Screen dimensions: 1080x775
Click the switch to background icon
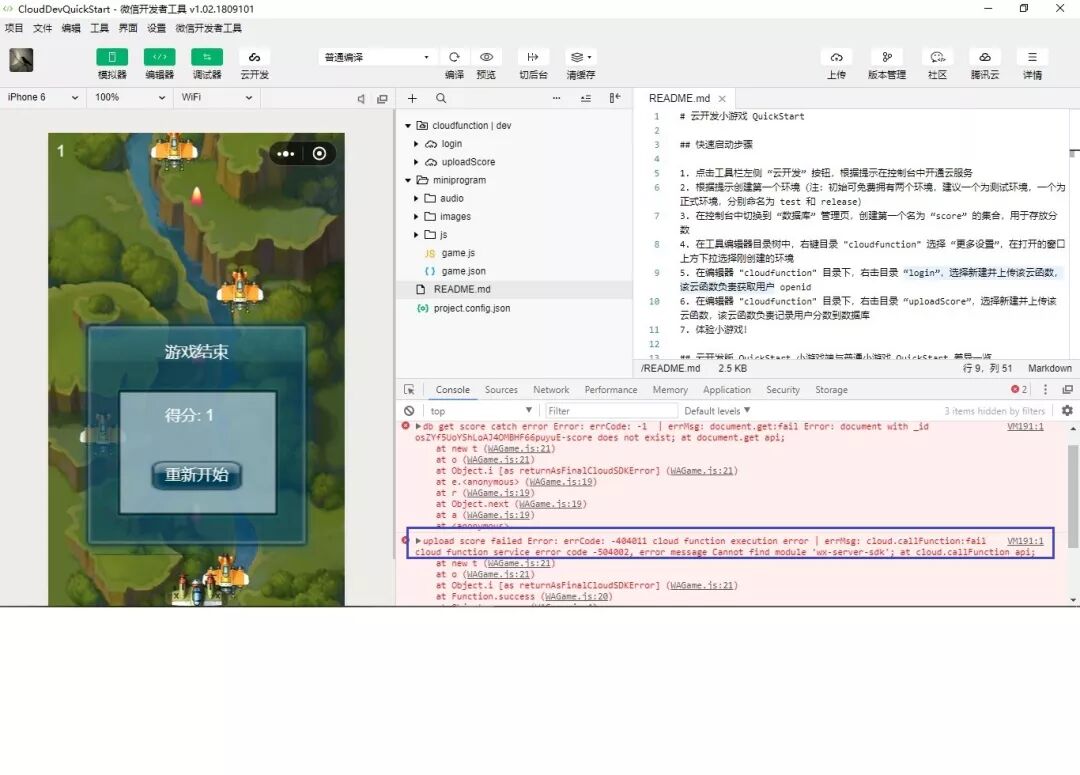(532, 57)
